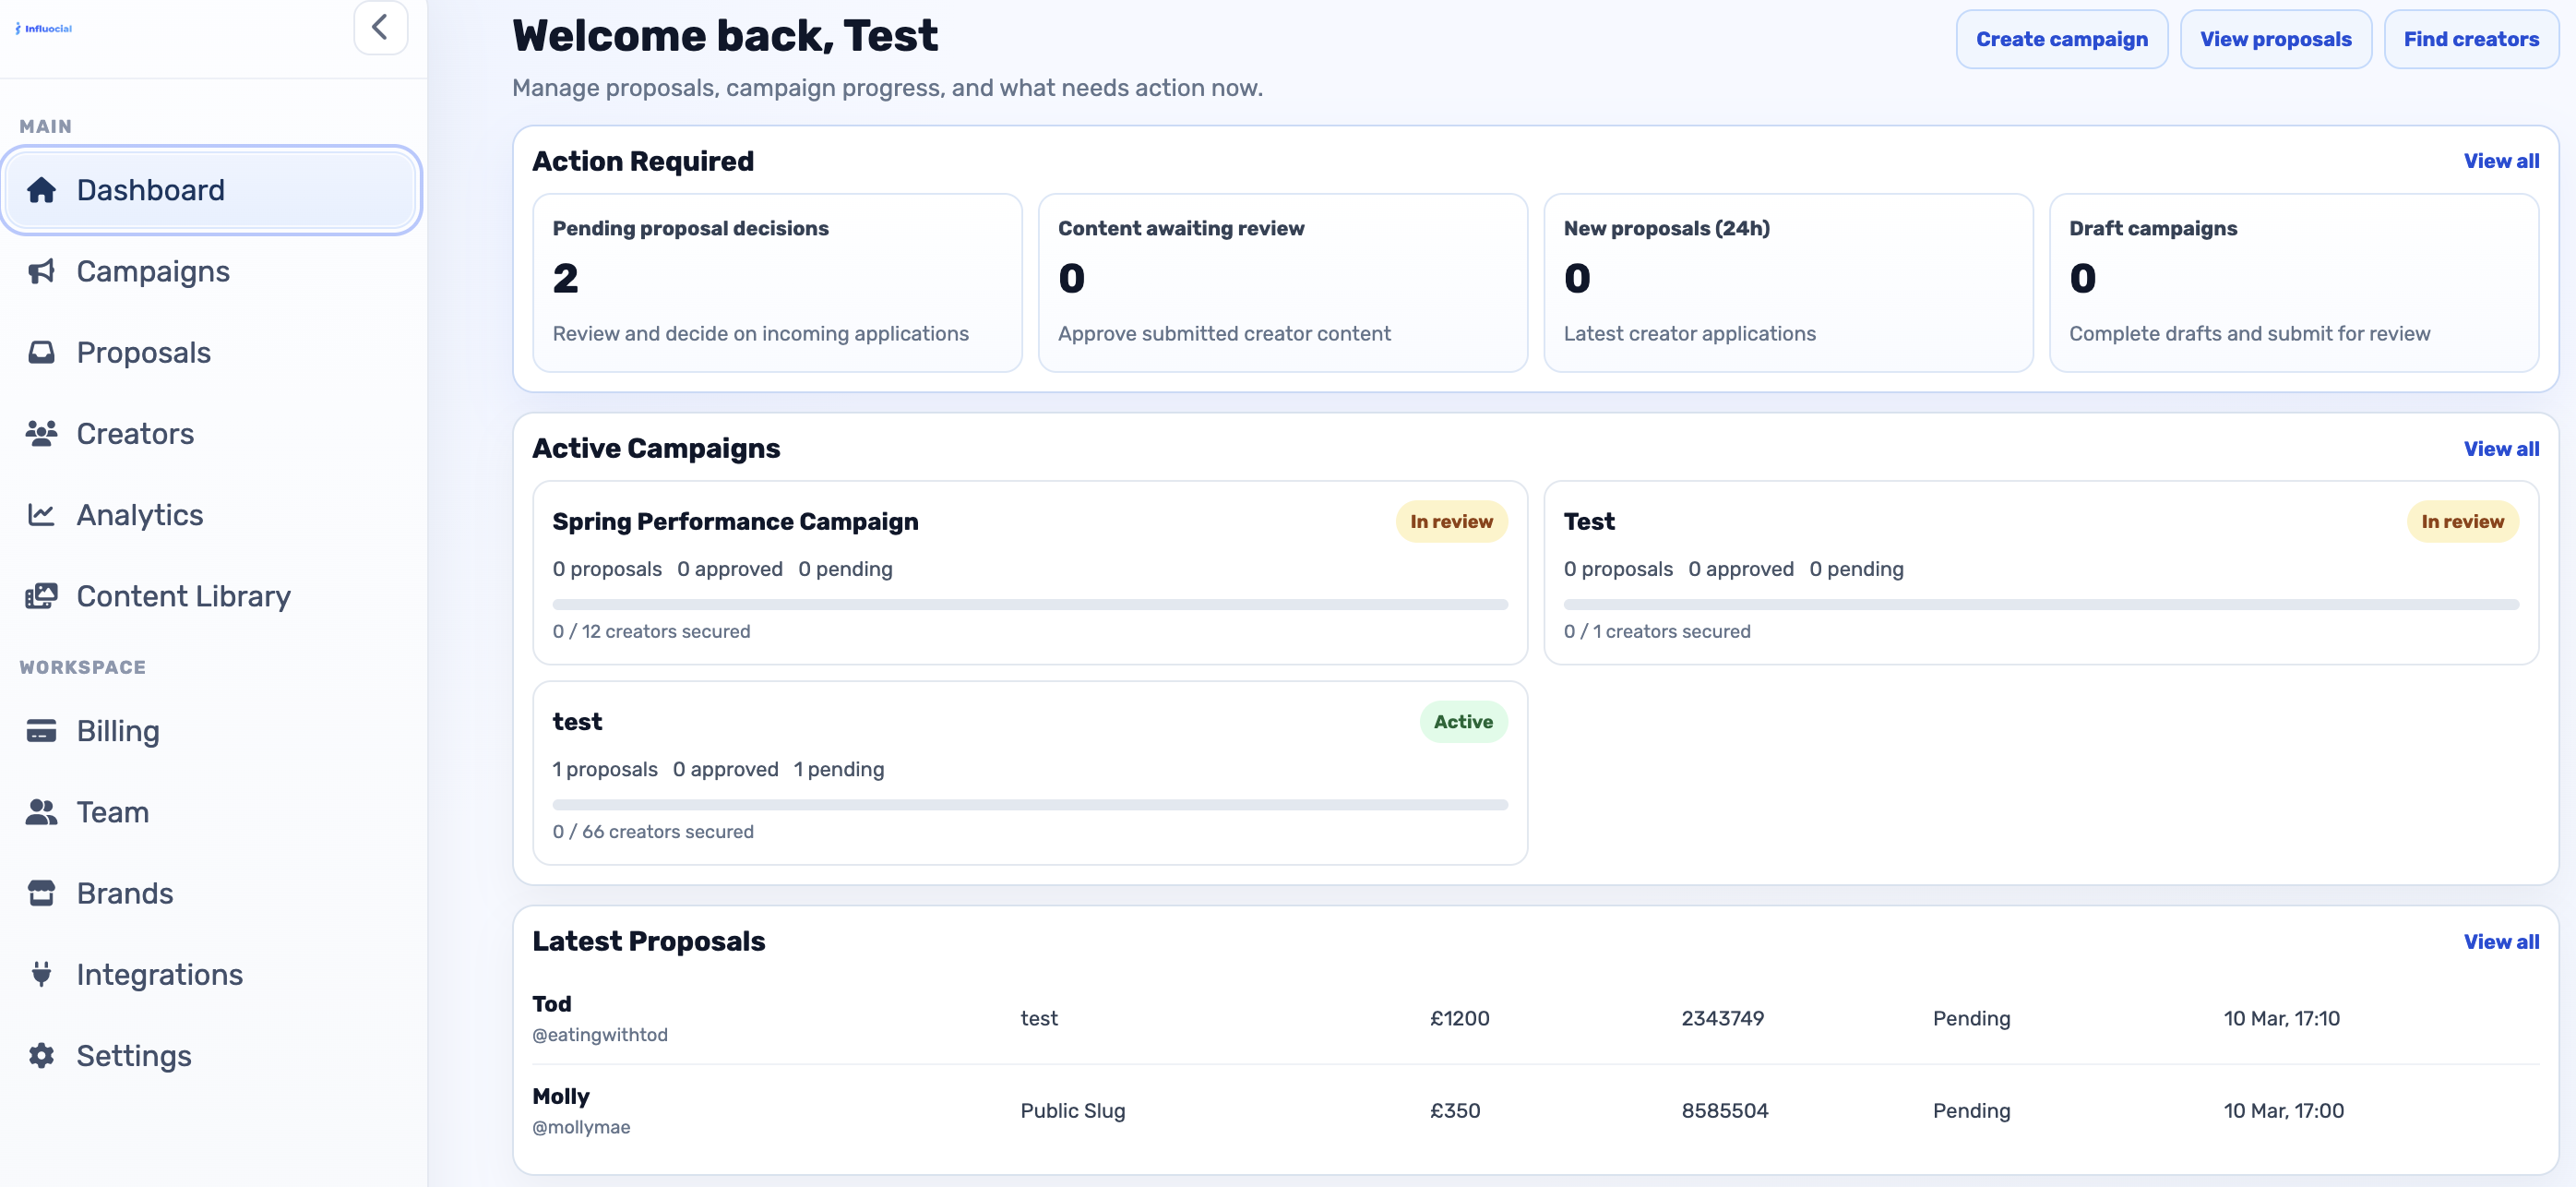The image size is (2576, 1187).
Task: Open Analytics via the chart icon
Action: point(42,514)
